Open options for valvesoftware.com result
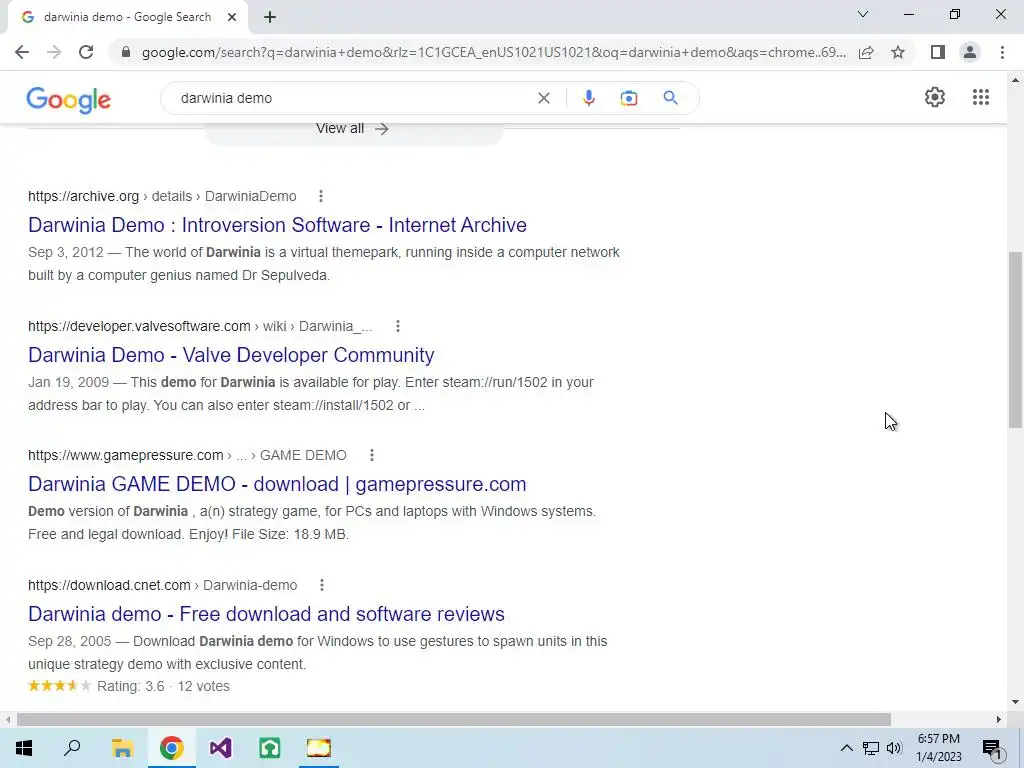Viewport: 1024px width, 768px height. tap(398, 326)
